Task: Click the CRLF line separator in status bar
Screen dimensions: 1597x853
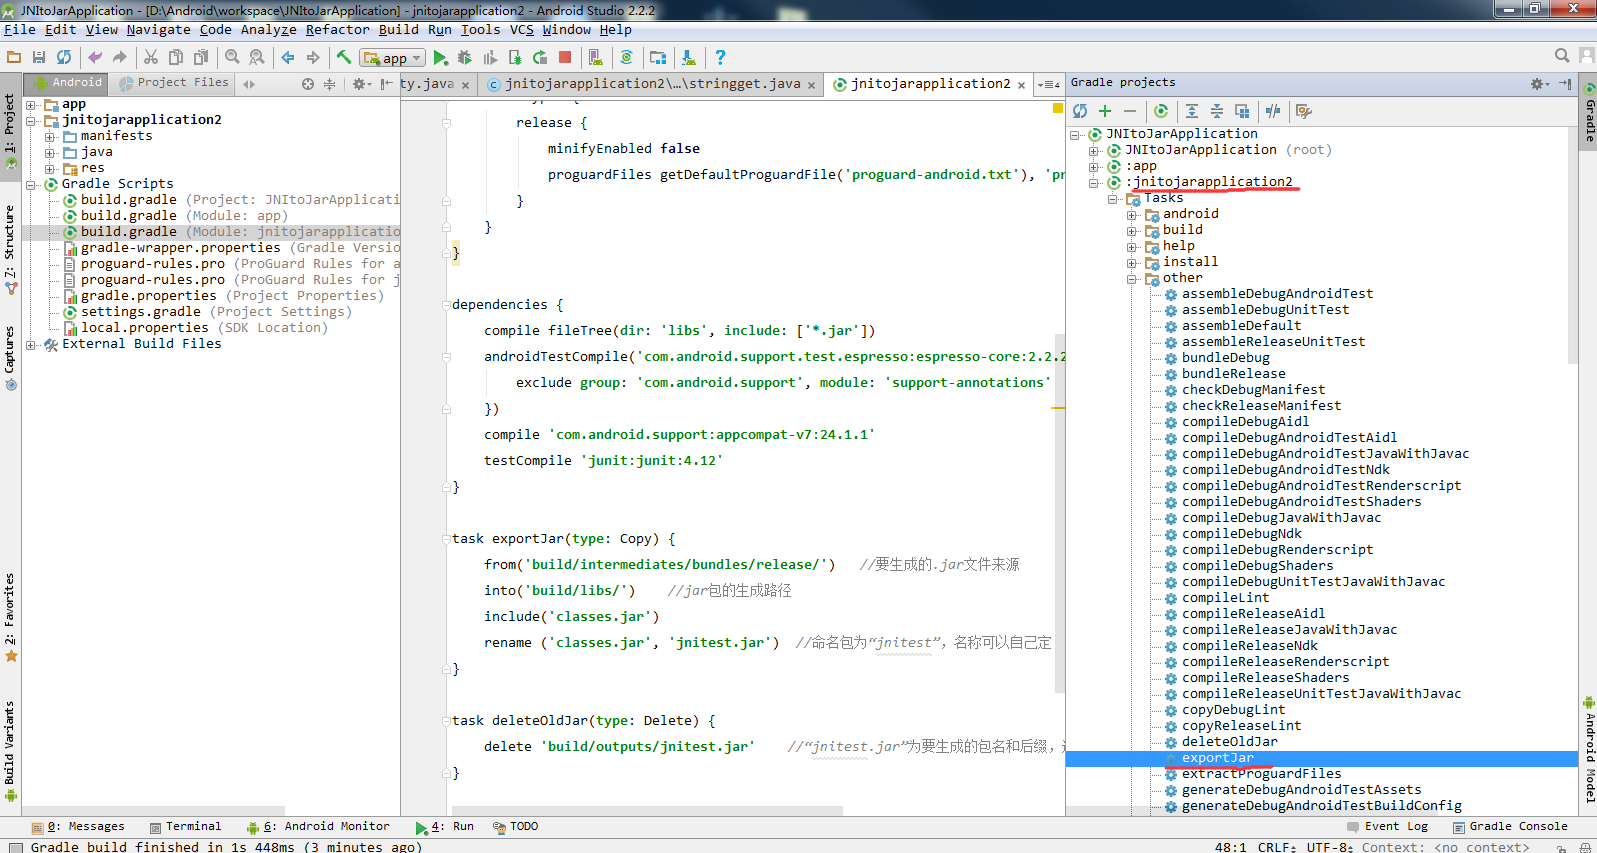Action: click(1277, 847)
